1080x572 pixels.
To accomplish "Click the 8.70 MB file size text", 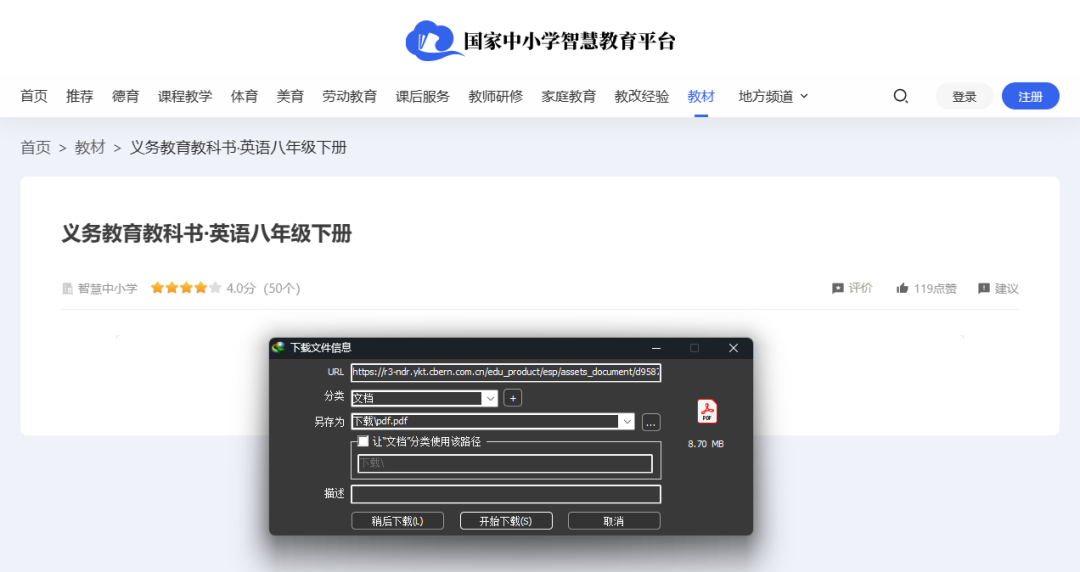I will (705, 444).
